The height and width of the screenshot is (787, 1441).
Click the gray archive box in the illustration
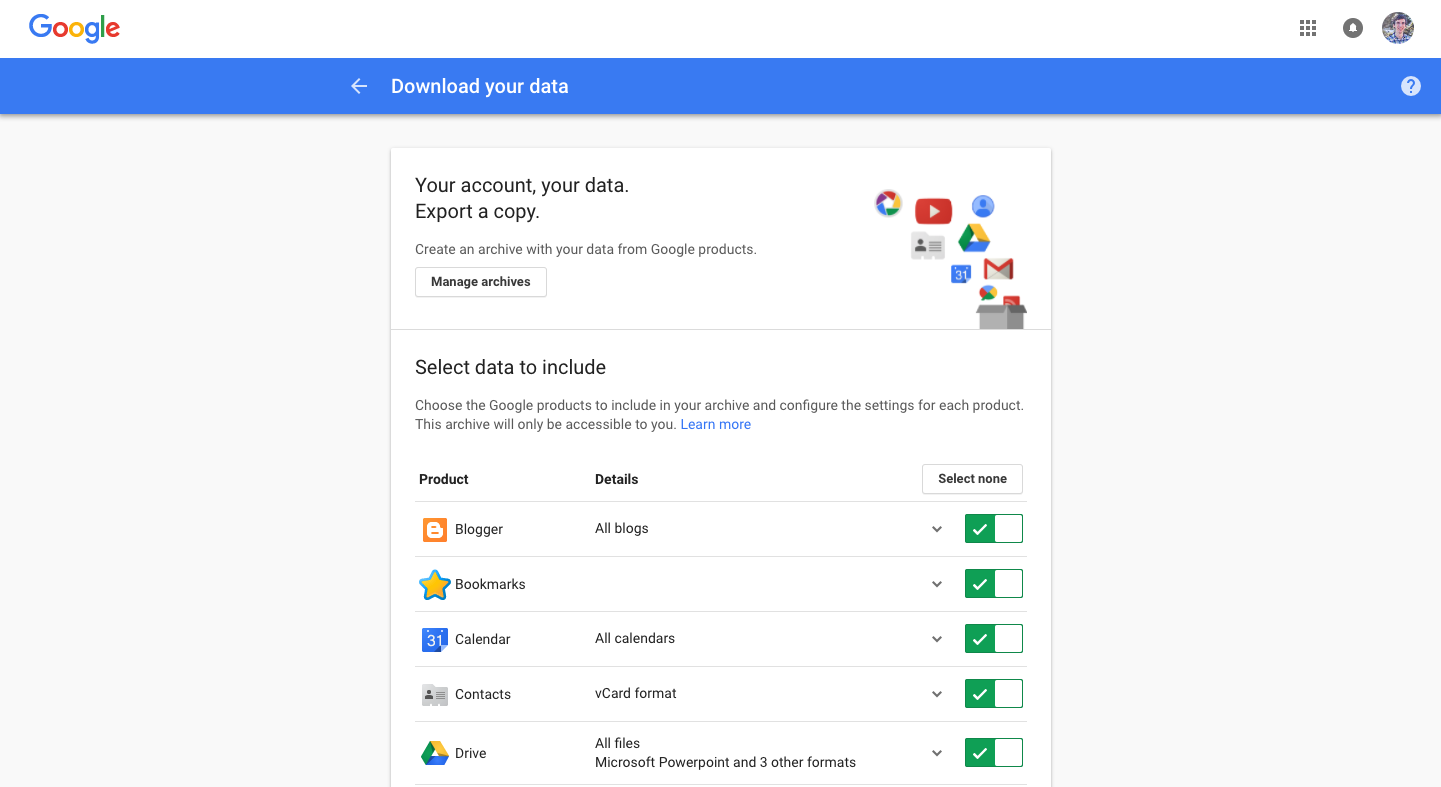(x=1001, y=316)
